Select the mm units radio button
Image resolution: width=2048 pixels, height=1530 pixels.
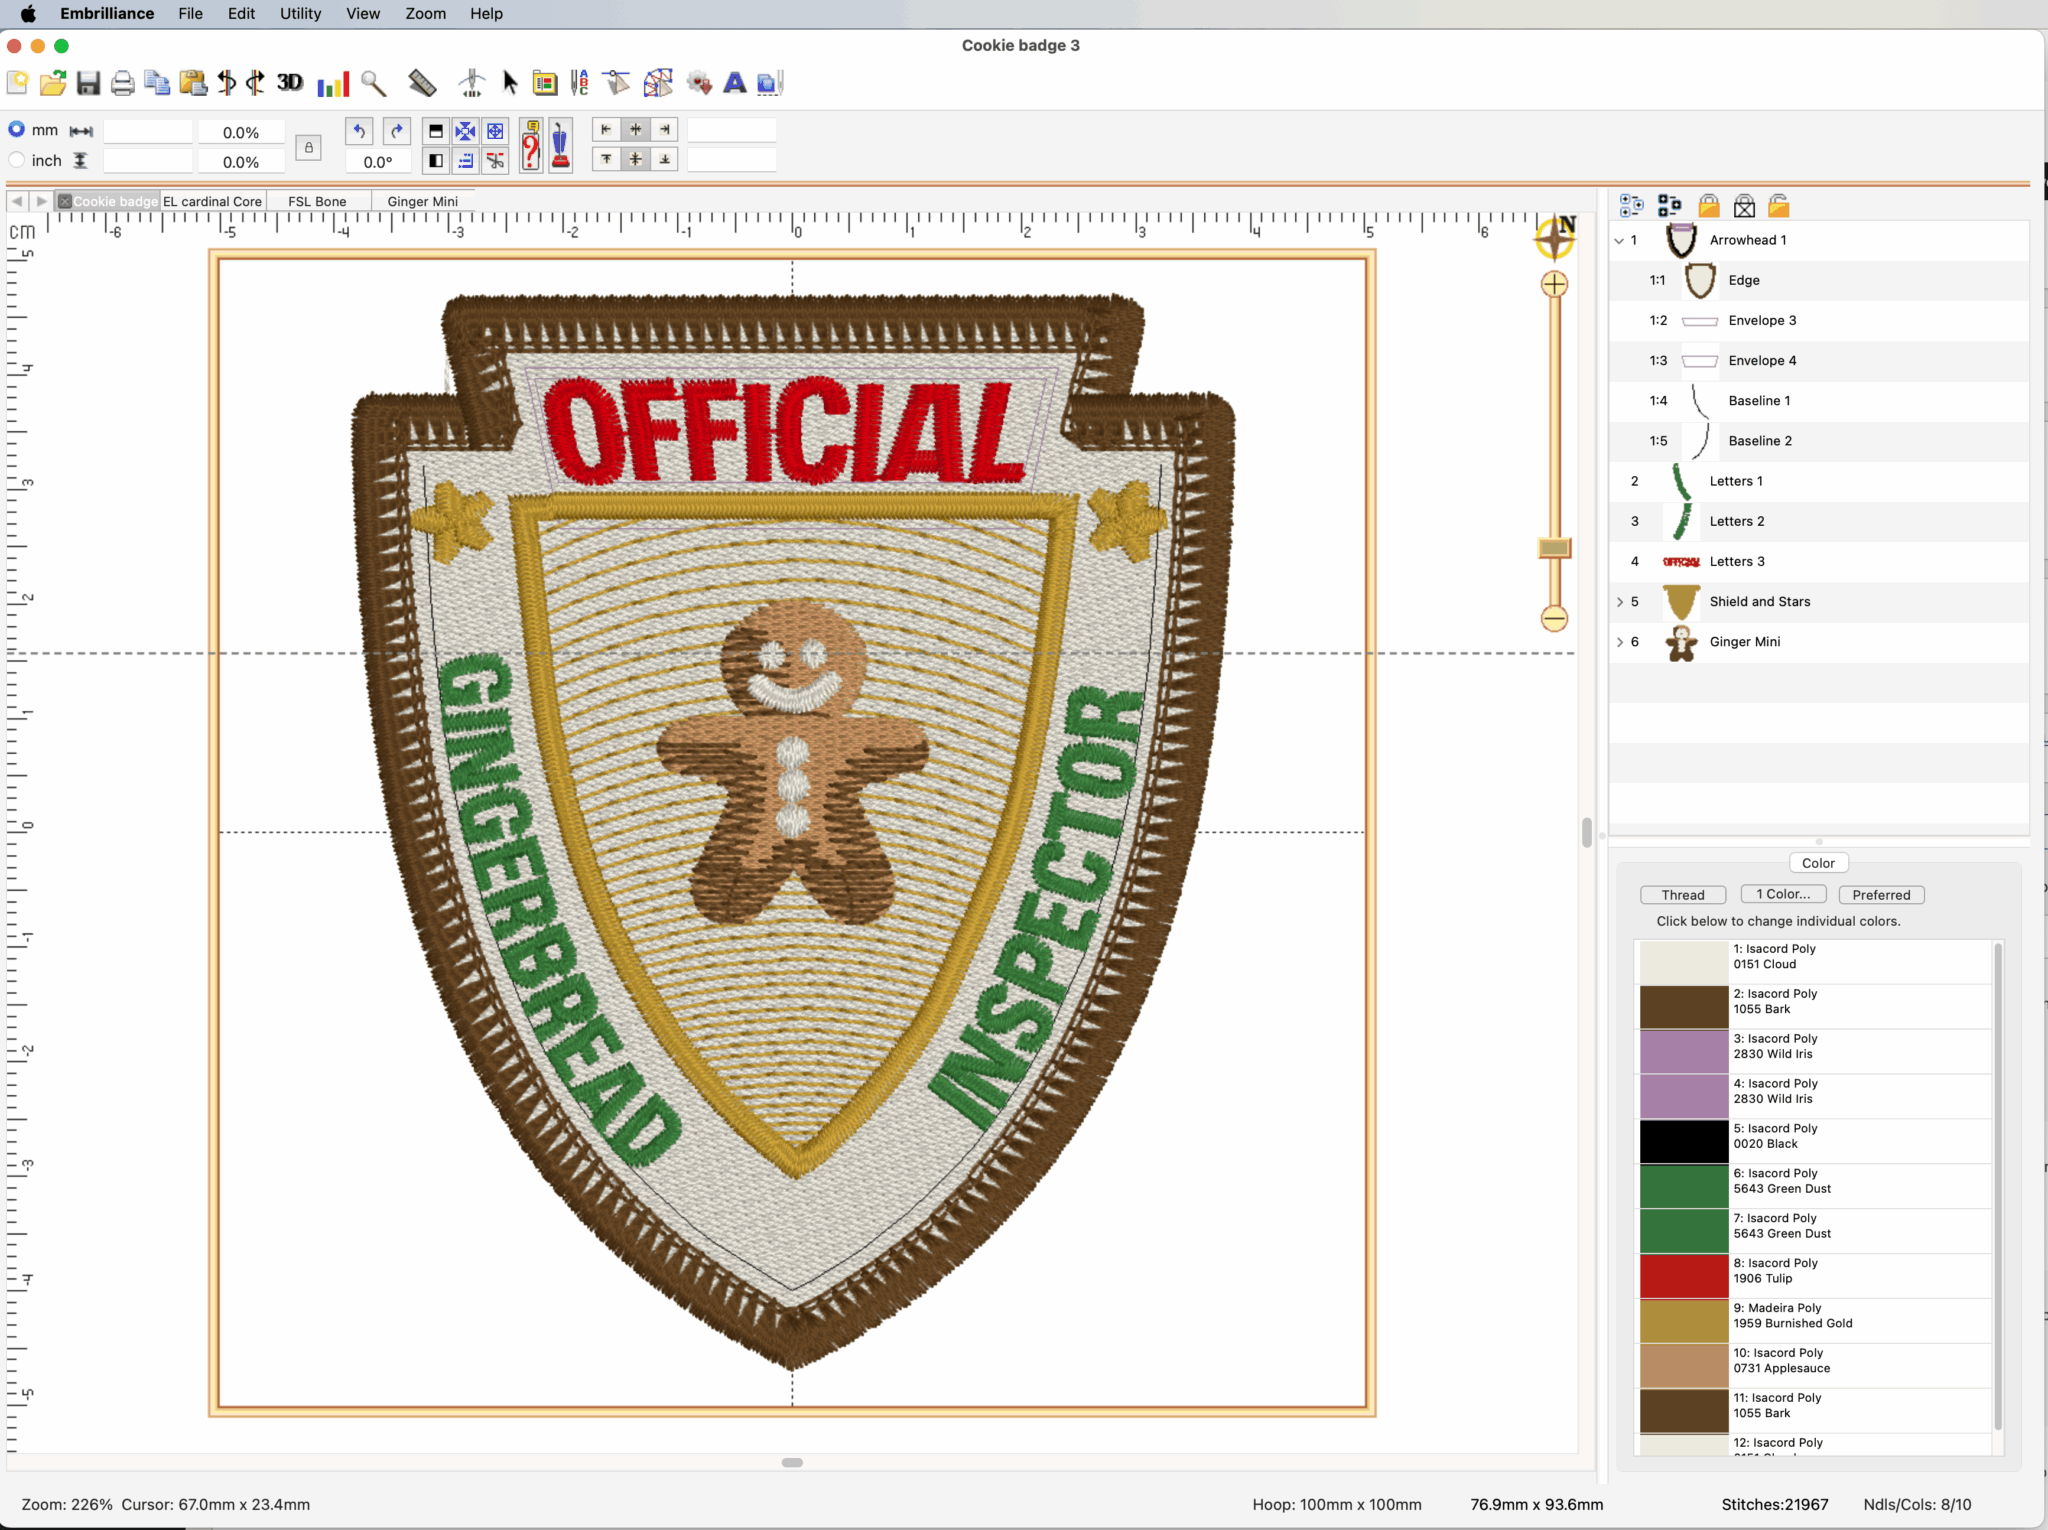17,130
